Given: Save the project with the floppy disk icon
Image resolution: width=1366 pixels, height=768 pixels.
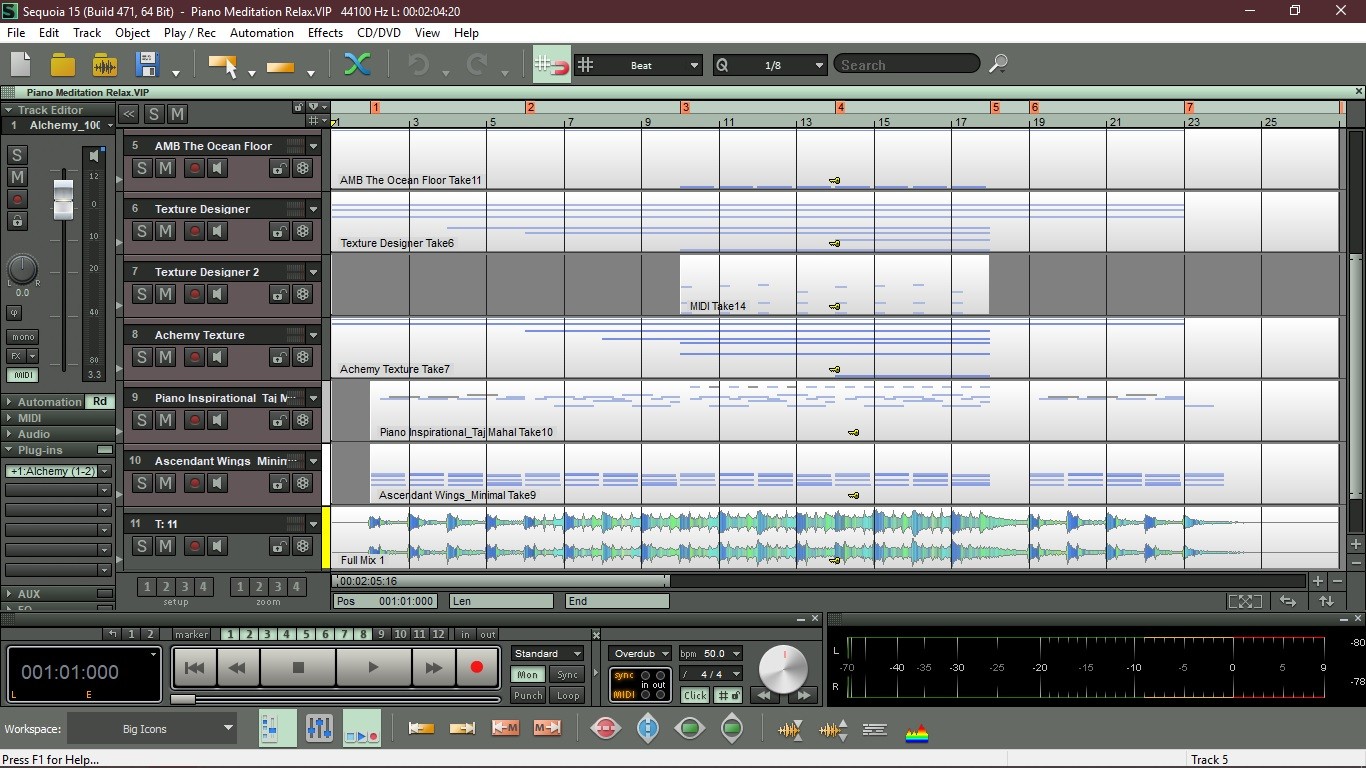Looking at the screenshot, I should (148, 65).
